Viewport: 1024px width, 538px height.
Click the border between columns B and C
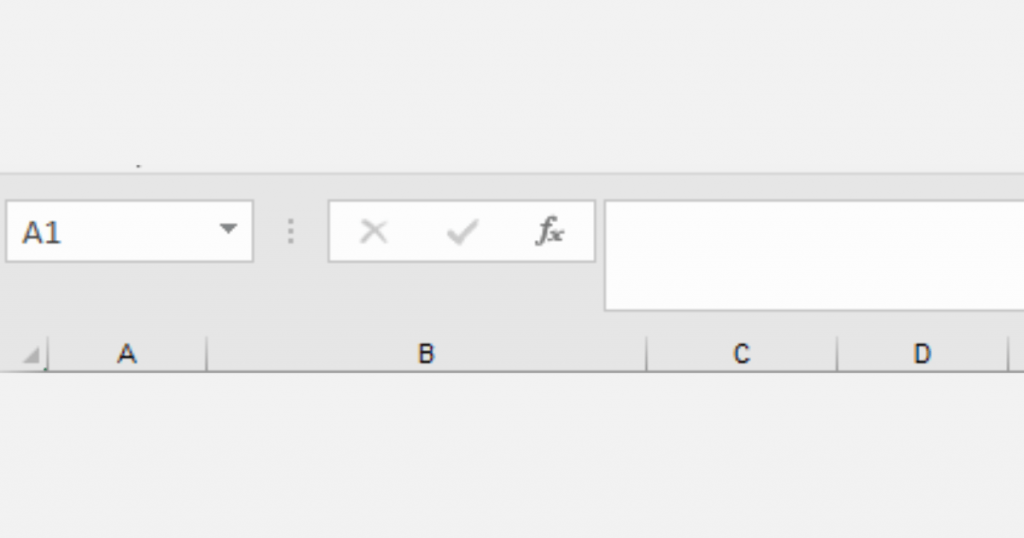(x=646, y=354)
